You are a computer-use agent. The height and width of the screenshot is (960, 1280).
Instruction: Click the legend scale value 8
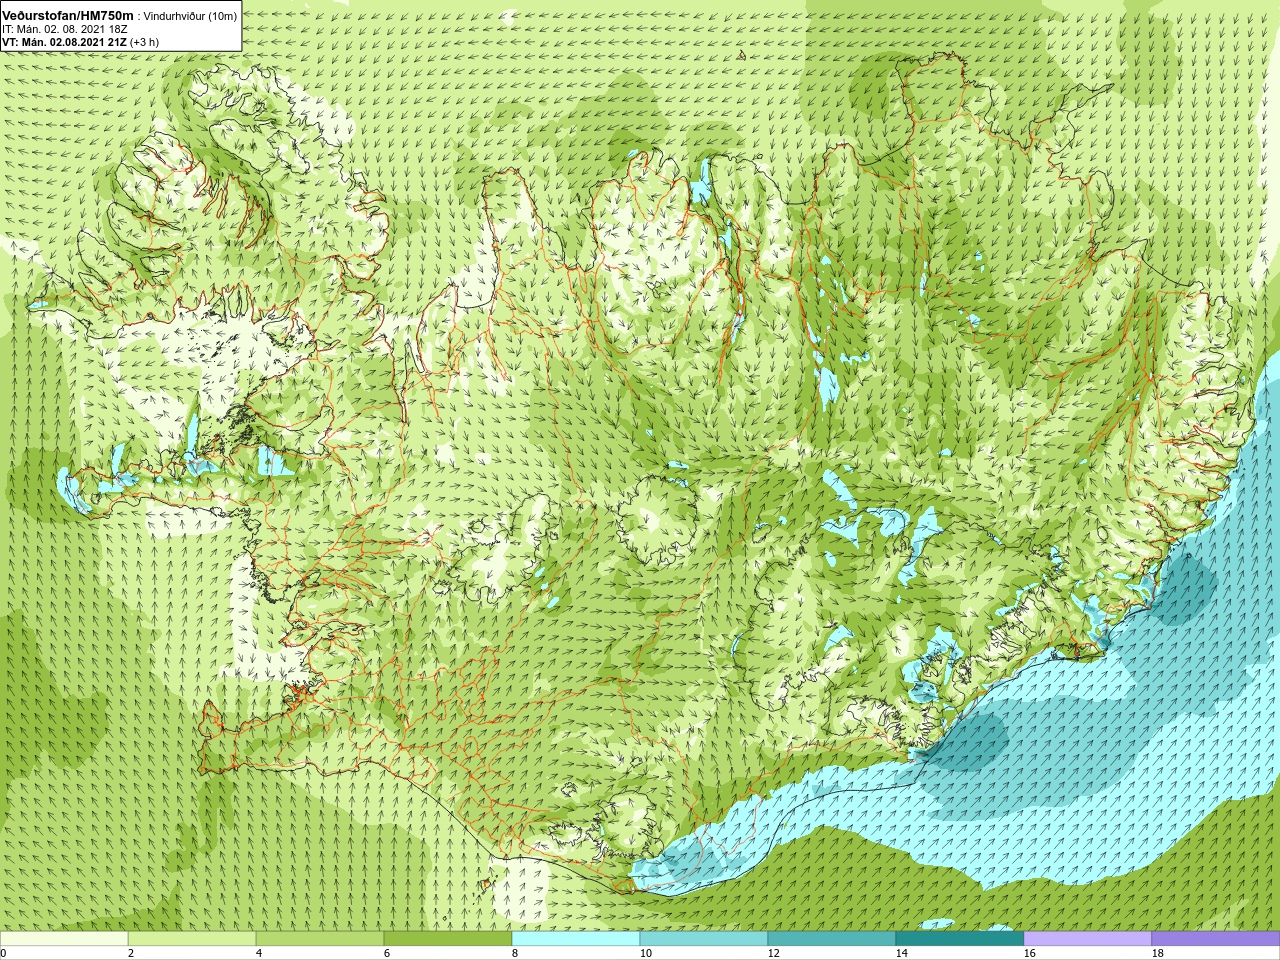coord(515,953)
